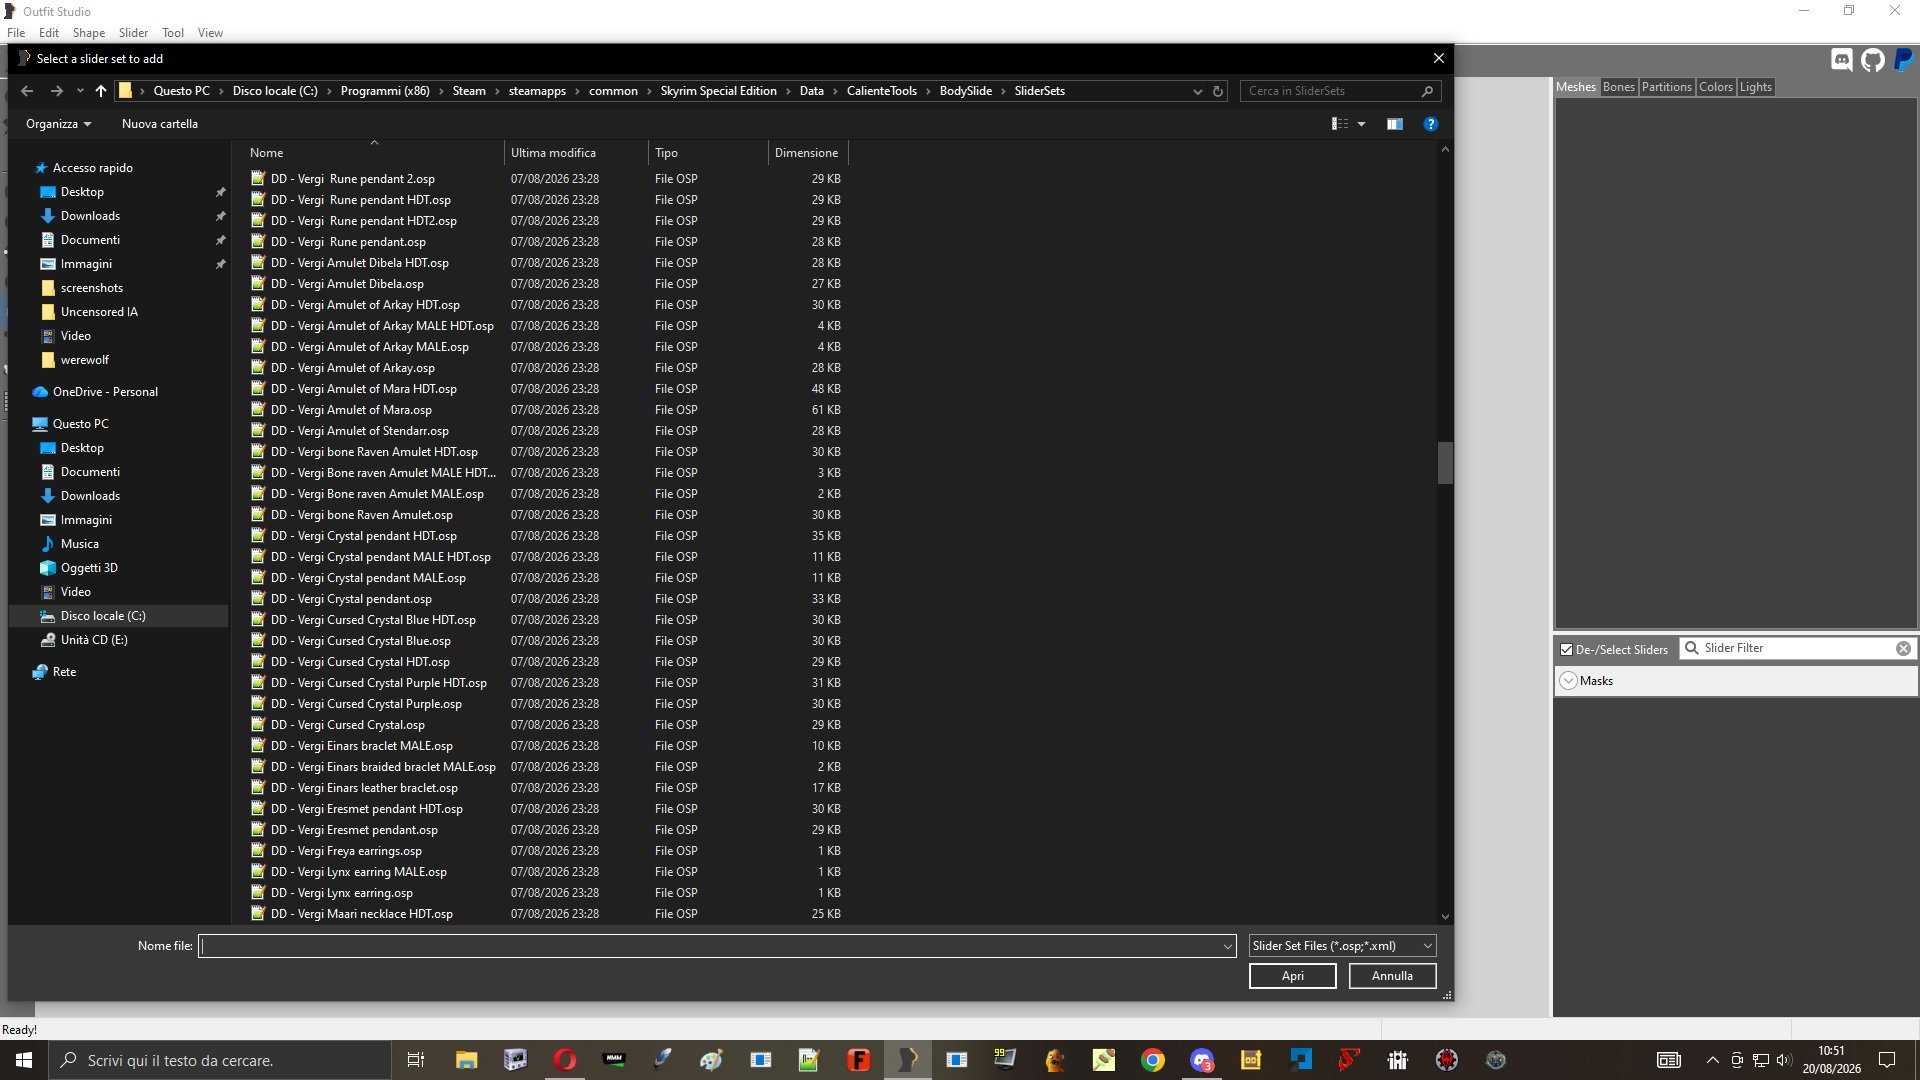Go back with the left arrow button
The image size is (1920, 1080).
click(x=27, y=91)
